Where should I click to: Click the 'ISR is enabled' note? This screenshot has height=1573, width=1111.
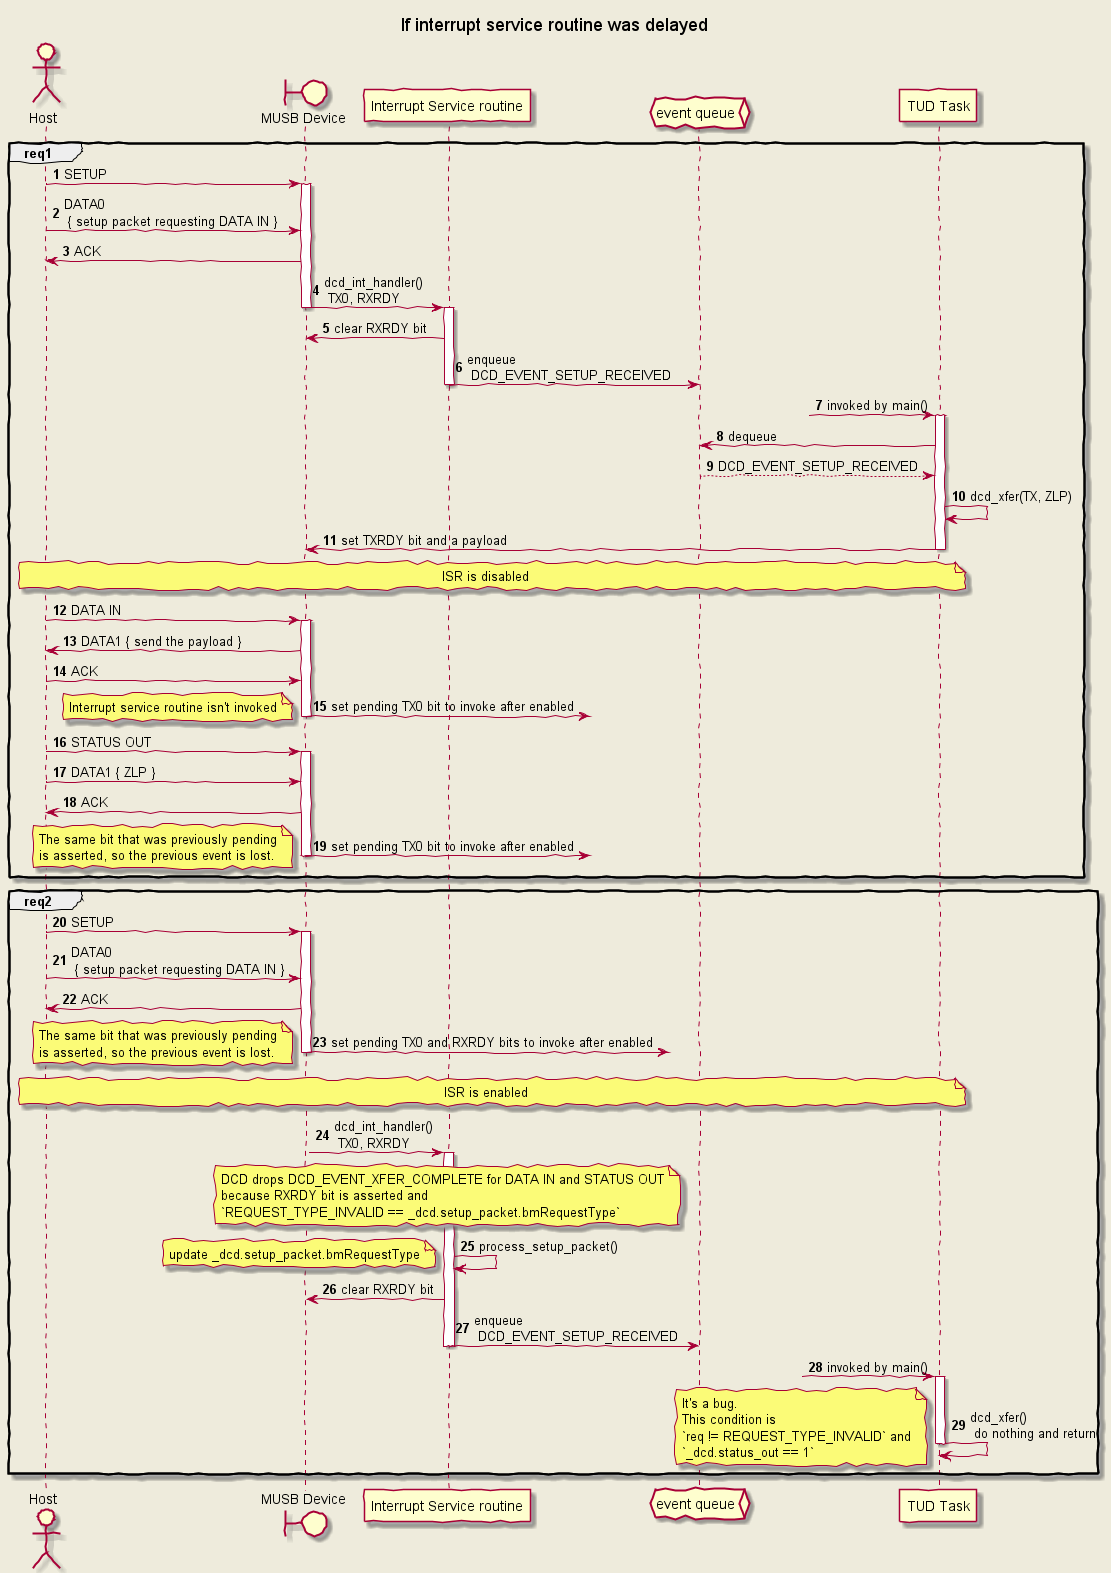(x=492, y=1092)
